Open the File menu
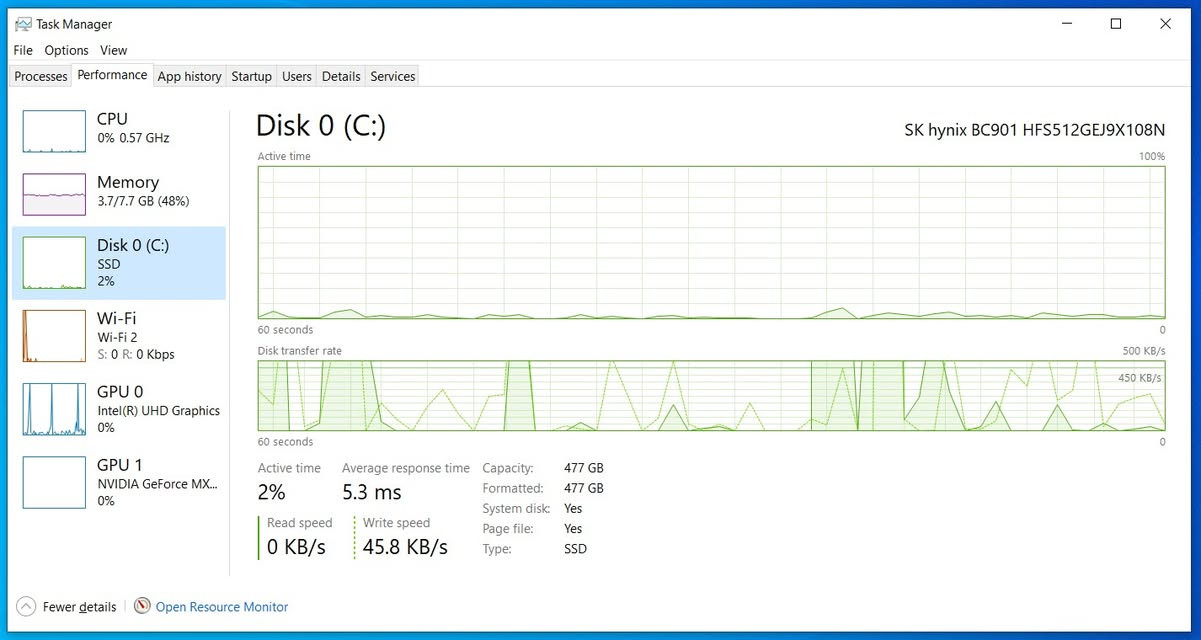1201x640 pixels. point(23,50)
